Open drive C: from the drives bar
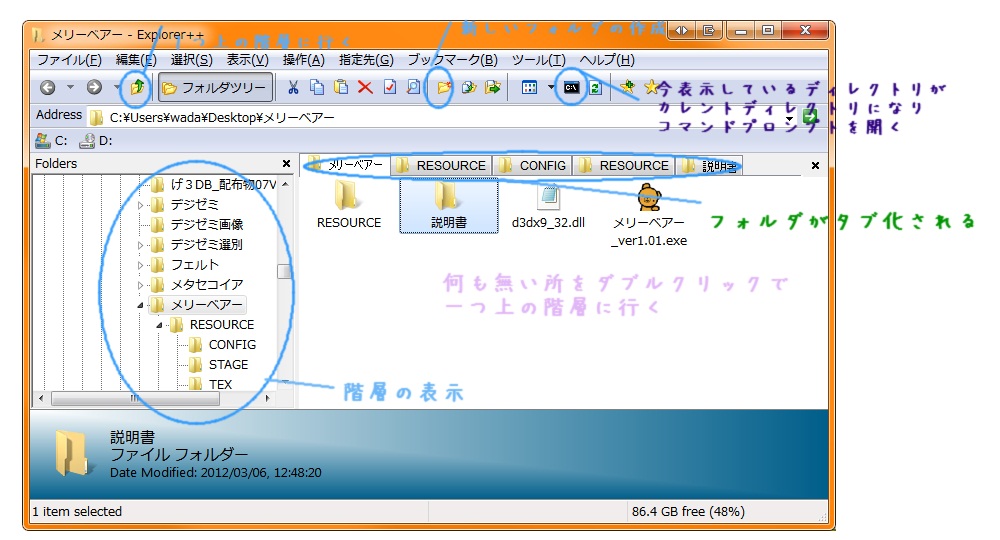 52,141
